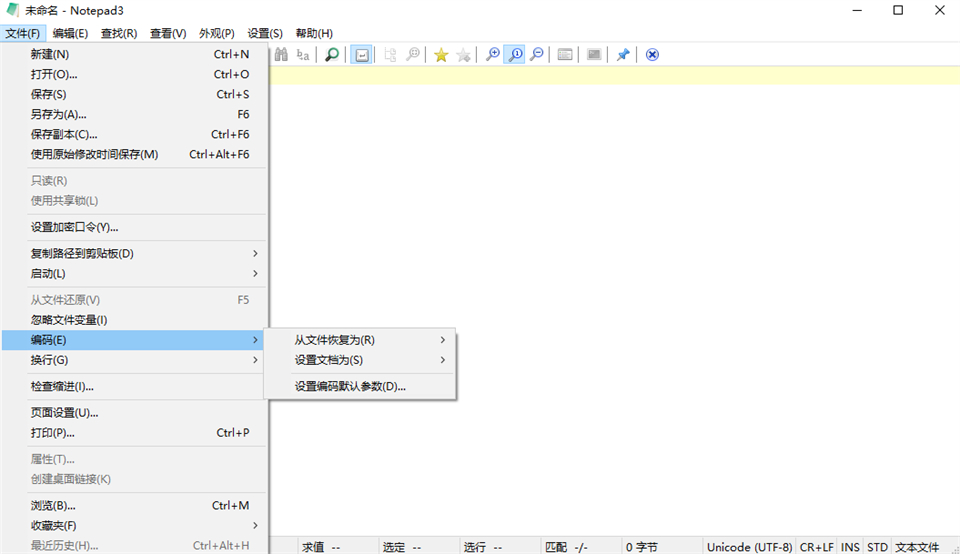This screenshot has height=554, width=960.
Task: Choose 打开(O)... menu entry
Action: tap(135, 74)
